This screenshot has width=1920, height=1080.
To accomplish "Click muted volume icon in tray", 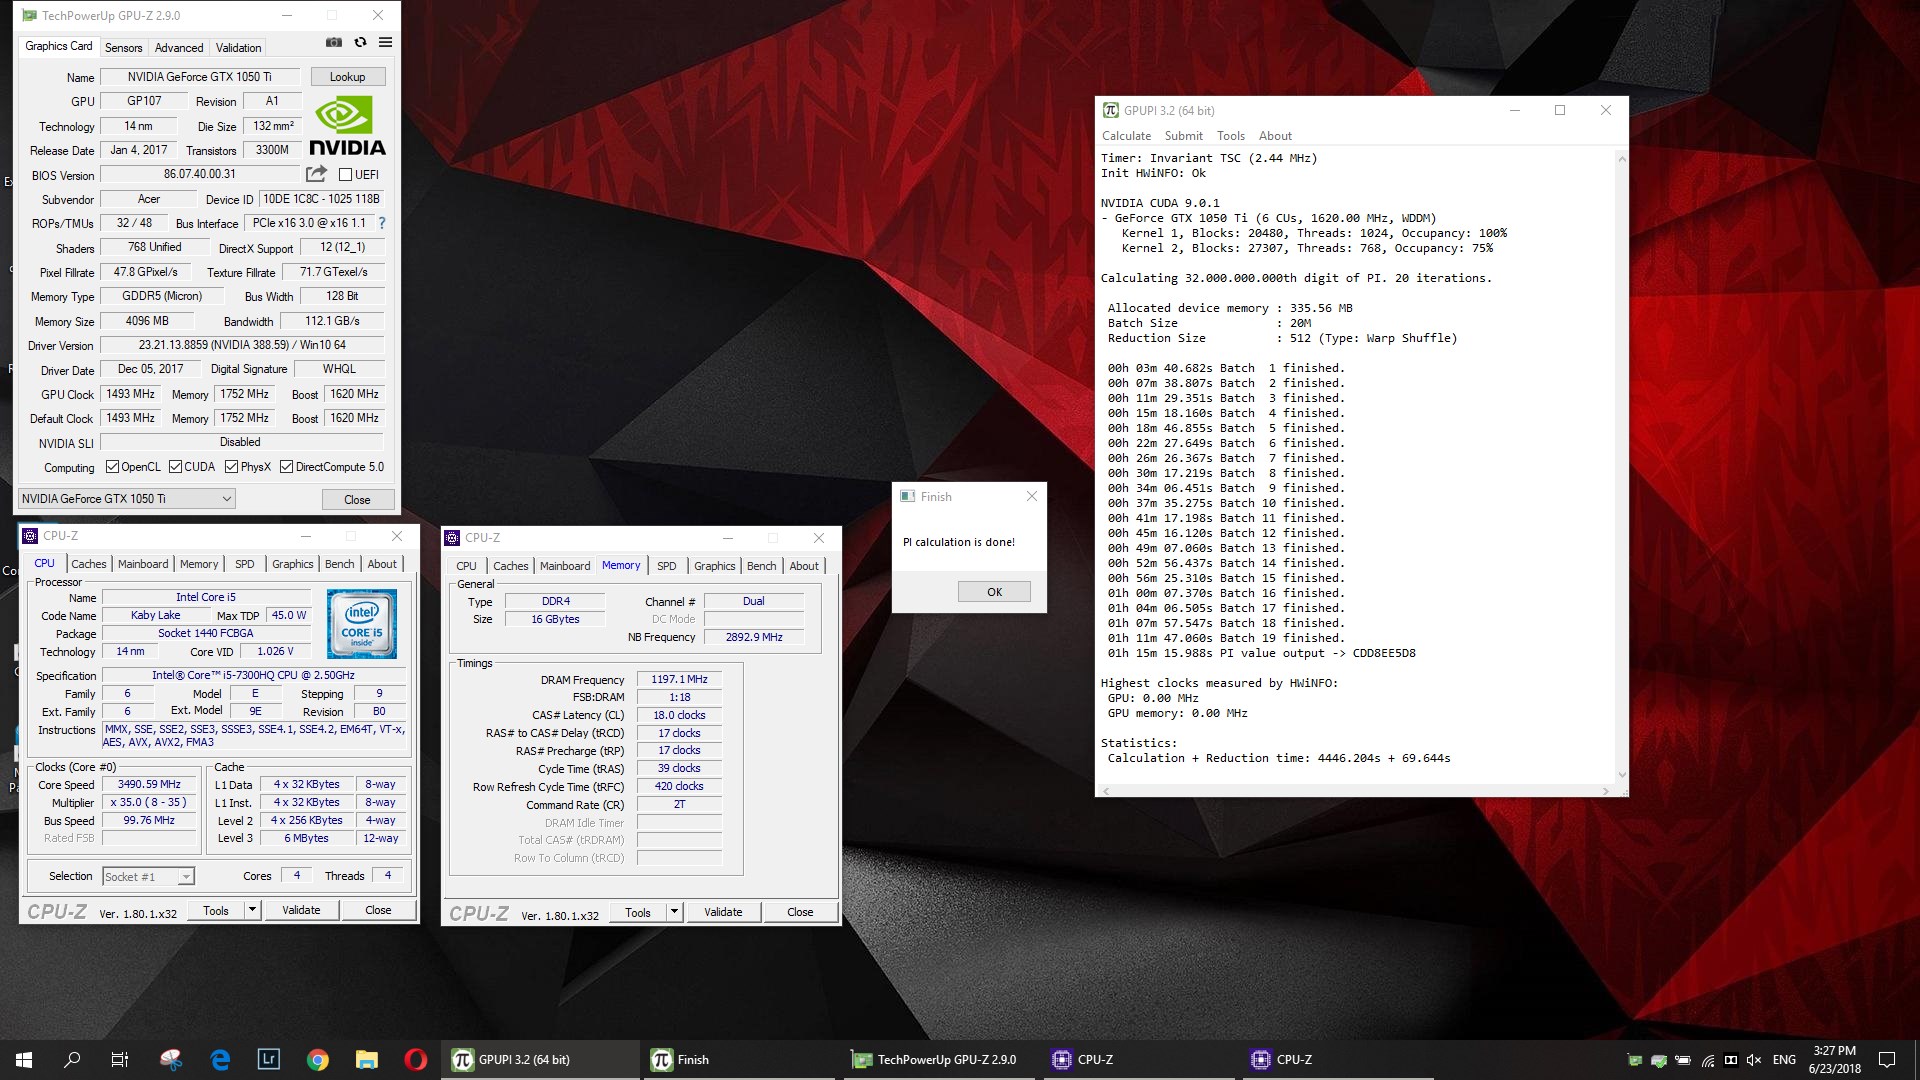I will click(1754, 1060).
